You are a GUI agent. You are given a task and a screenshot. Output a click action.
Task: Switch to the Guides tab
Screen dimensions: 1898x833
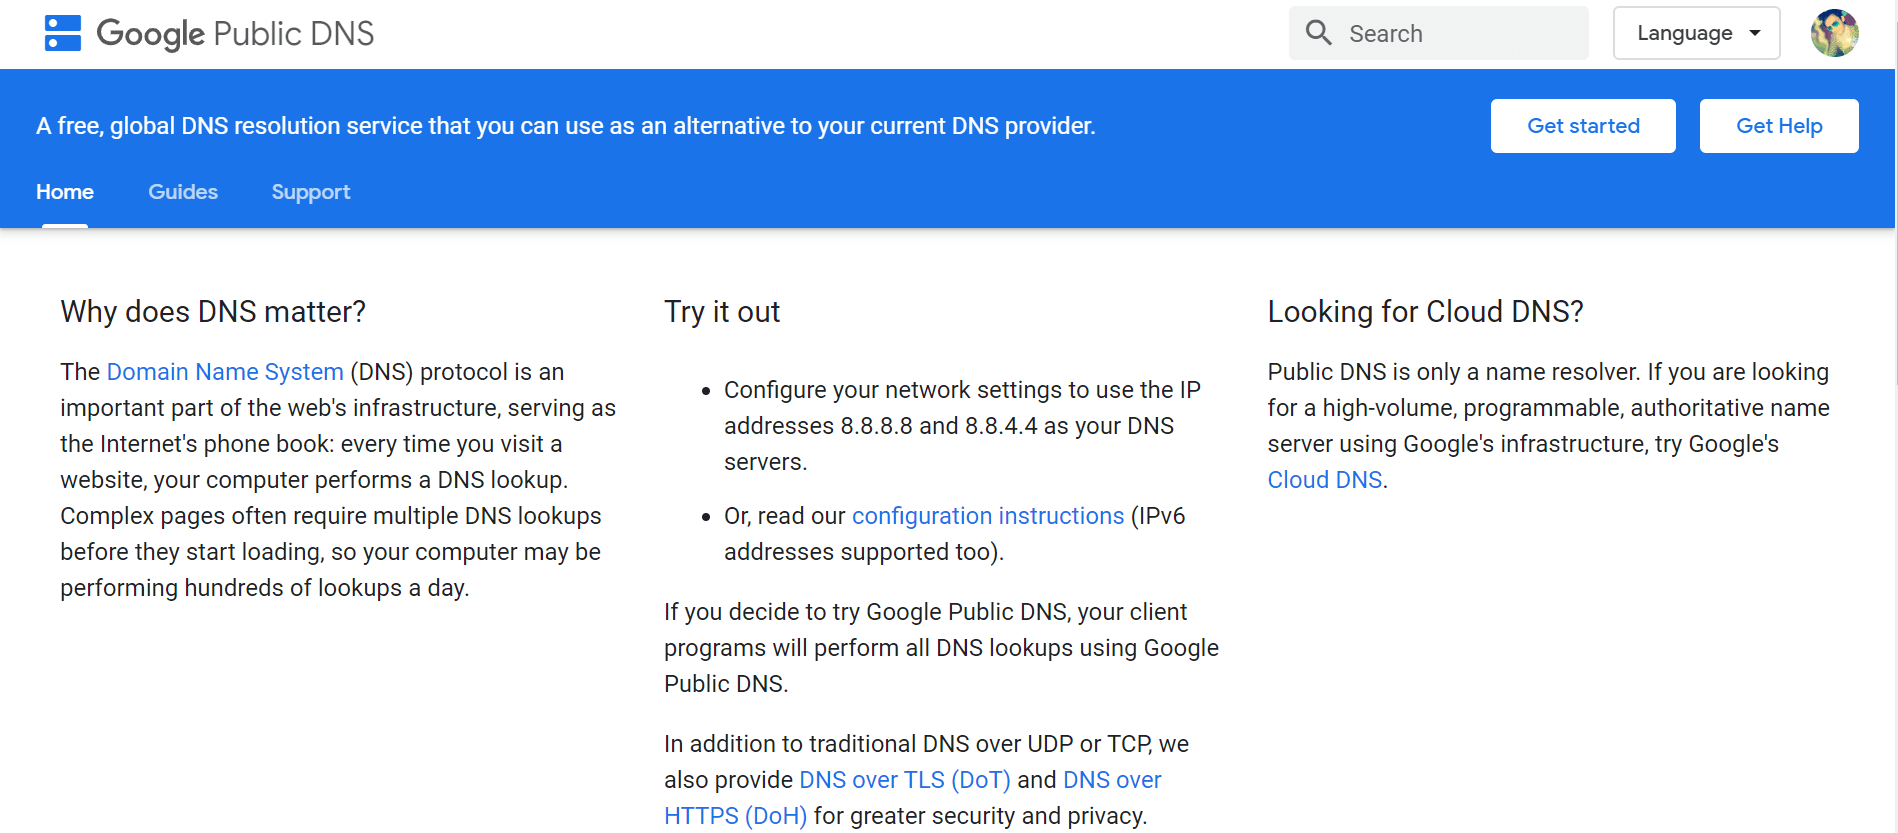coord(183,192)
